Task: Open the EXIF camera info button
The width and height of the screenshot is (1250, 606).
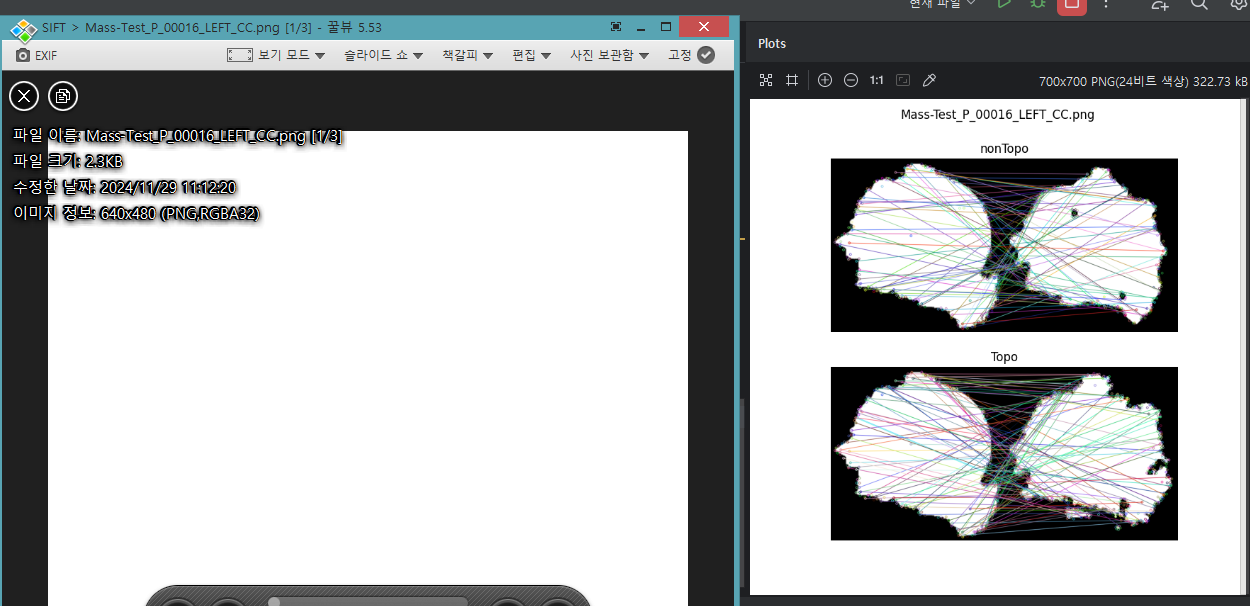Action: click(36, 55)
